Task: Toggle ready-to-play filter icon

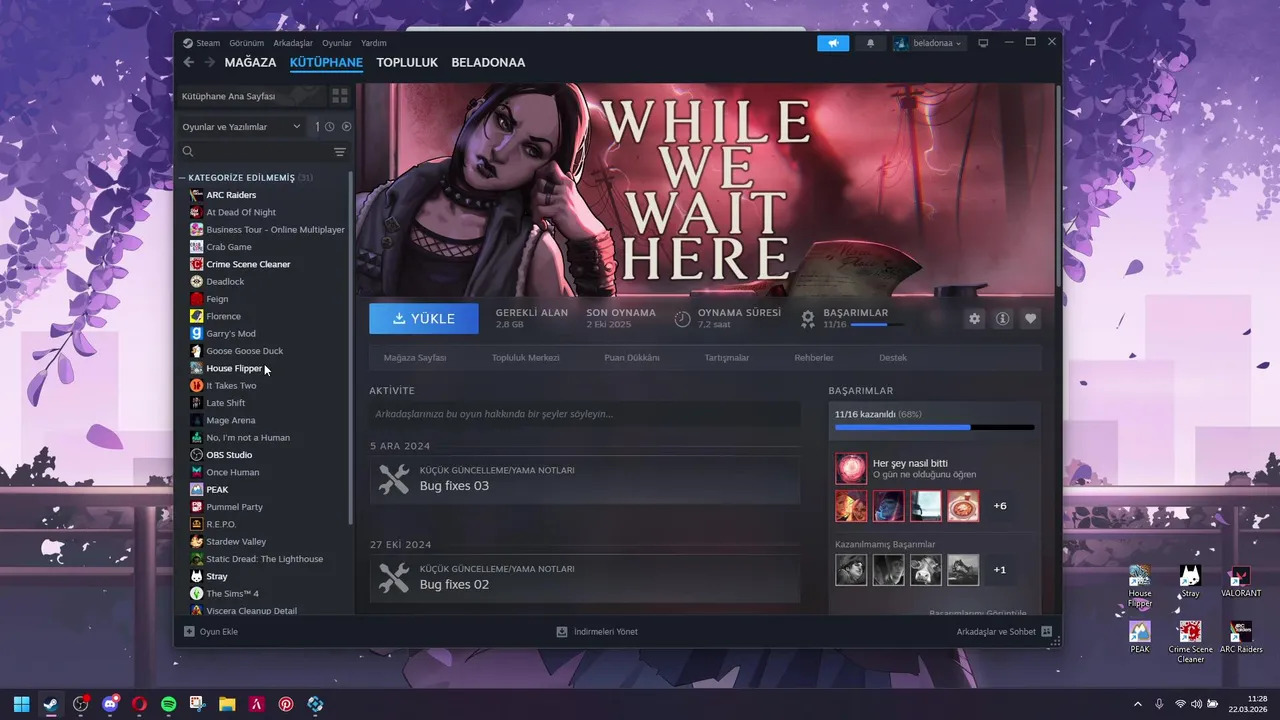Action: (x=346, y=127)
